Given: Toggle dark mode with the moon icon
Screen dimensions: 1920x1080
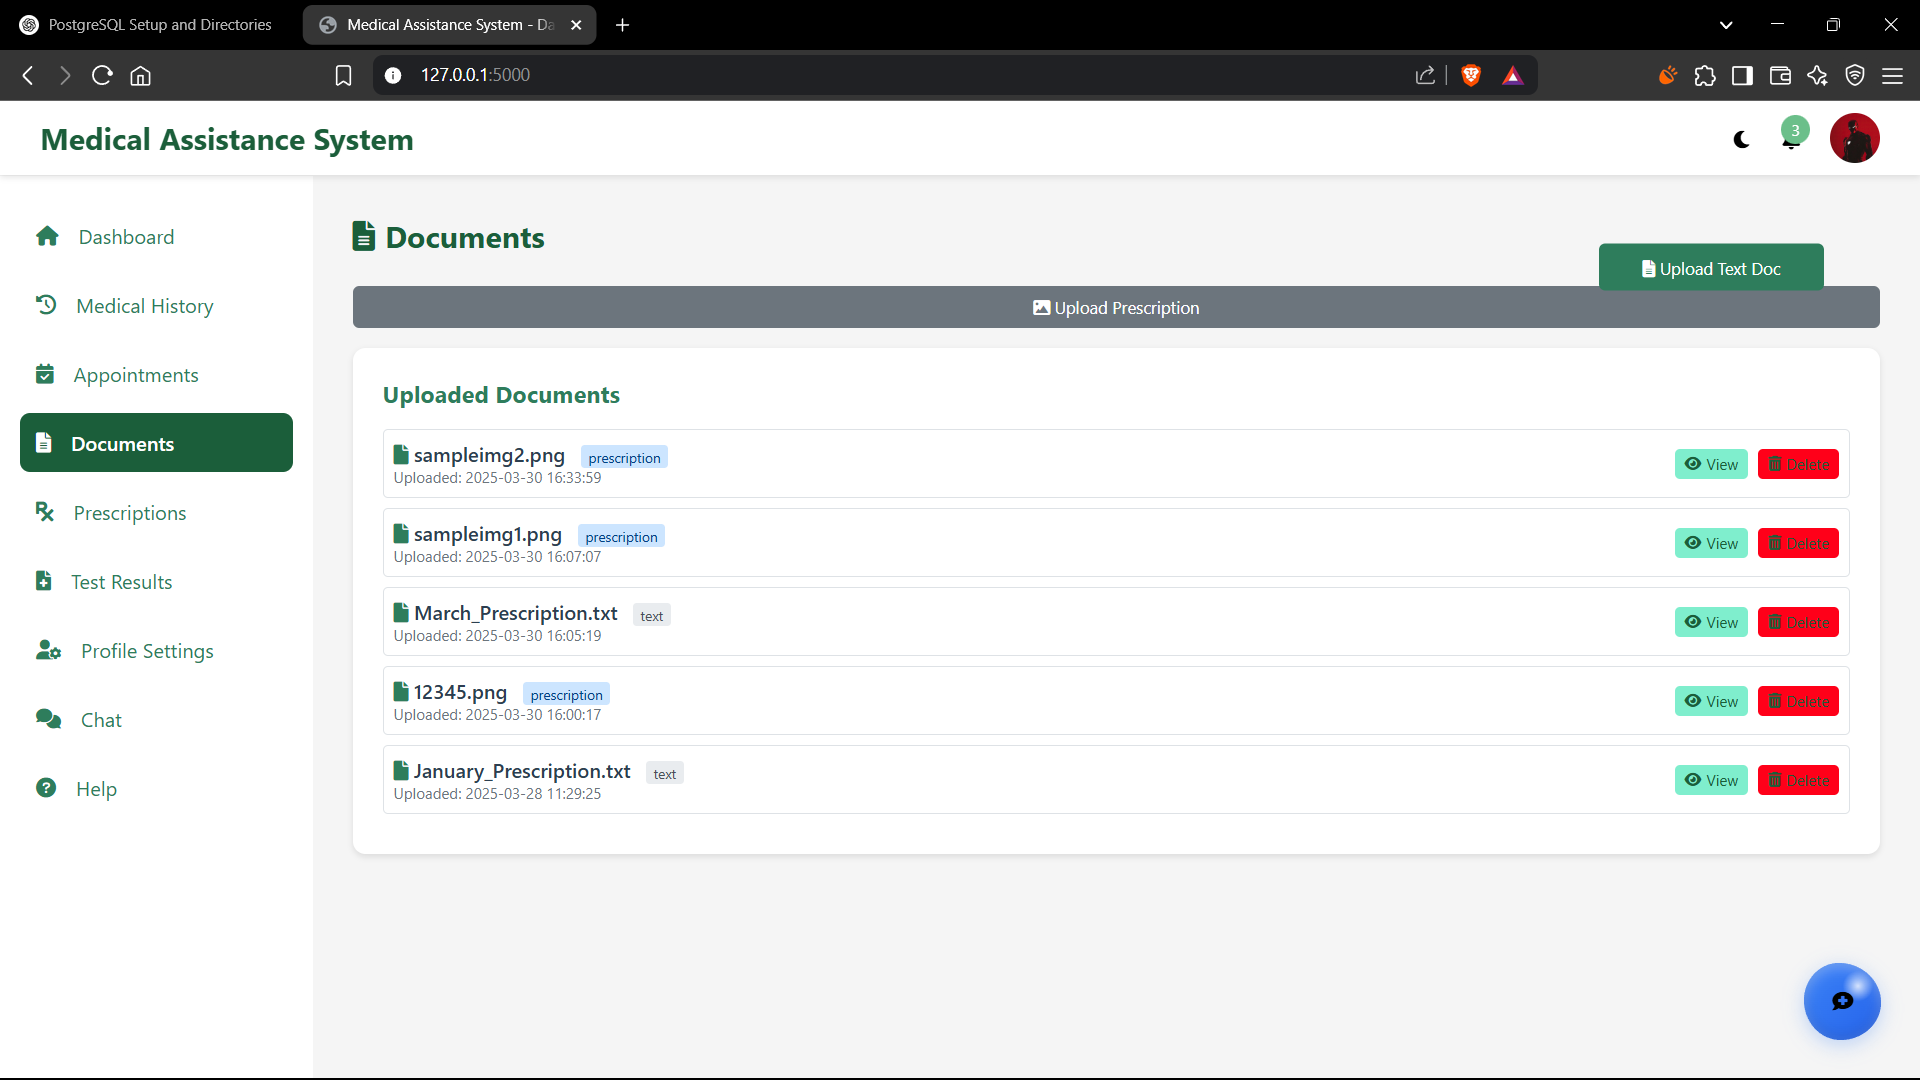Looking at the screenshot, I should 1741,140.
